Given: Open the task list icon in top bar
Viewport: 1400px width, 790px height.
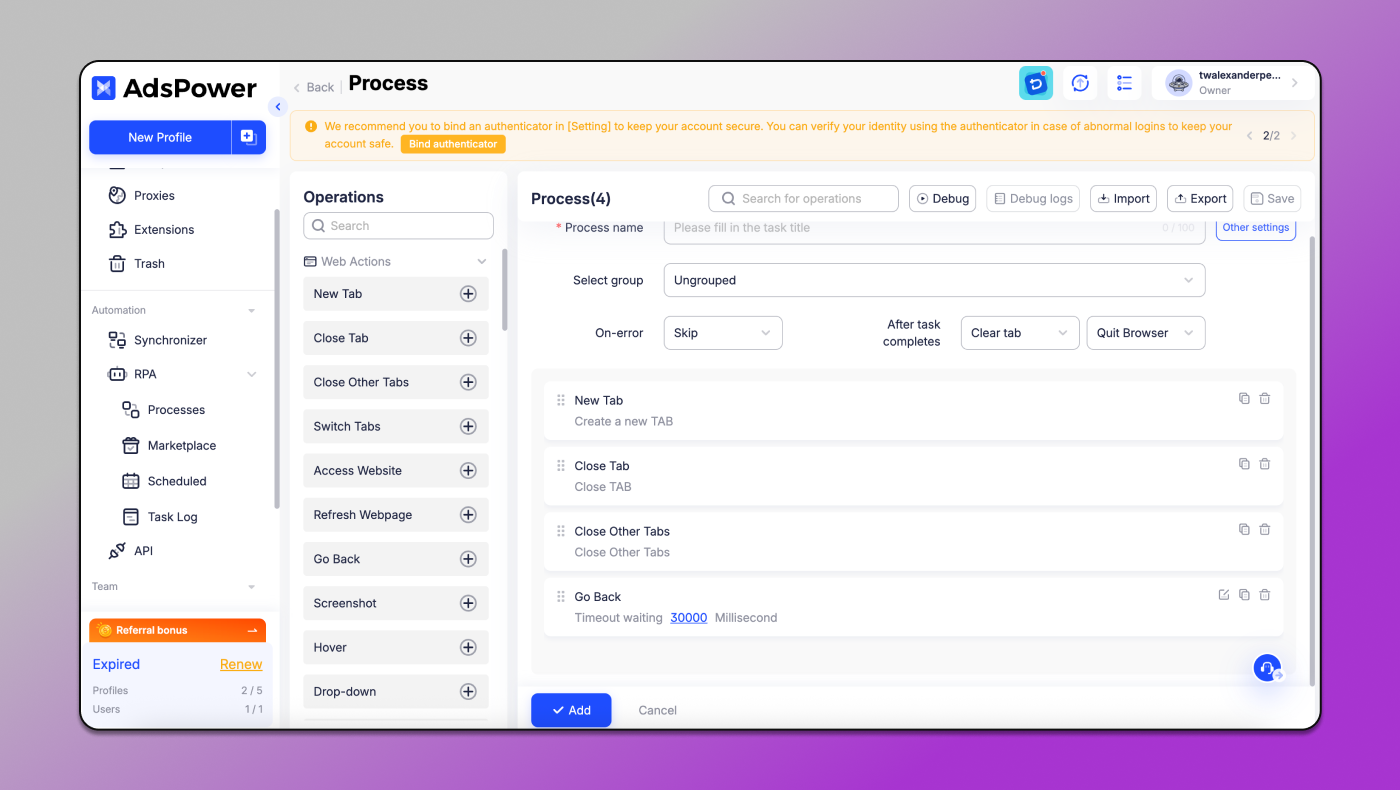Looking at the screenshot, I should pos(1123,83).
